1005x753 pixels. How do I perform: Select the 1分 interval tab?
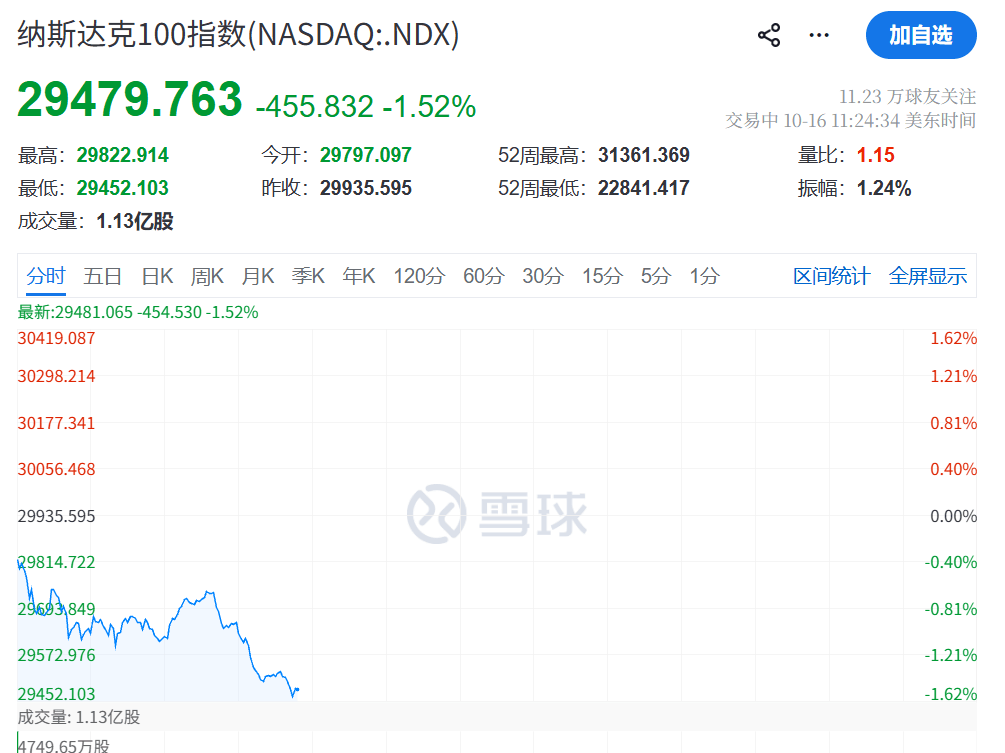(704, 276)
